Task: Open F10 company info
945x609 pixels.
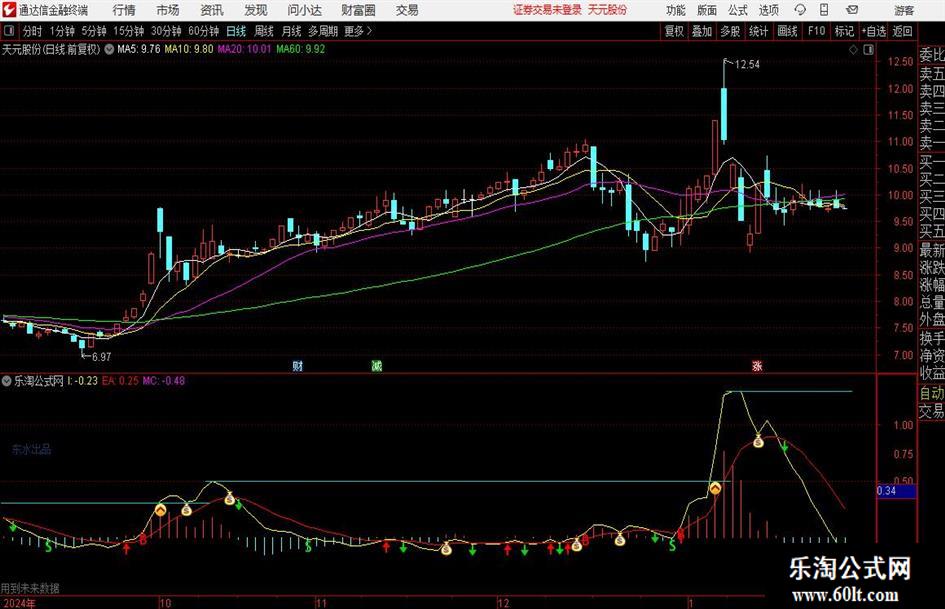Action: (x=816, y=31)
